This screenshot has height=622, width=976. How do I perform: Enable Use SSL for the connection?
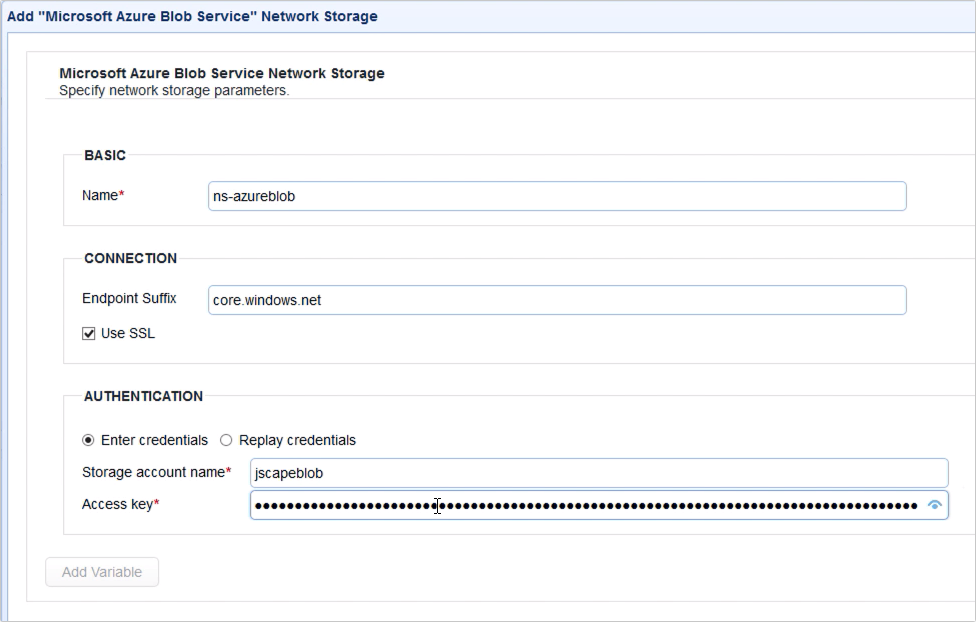click(88, 333)
